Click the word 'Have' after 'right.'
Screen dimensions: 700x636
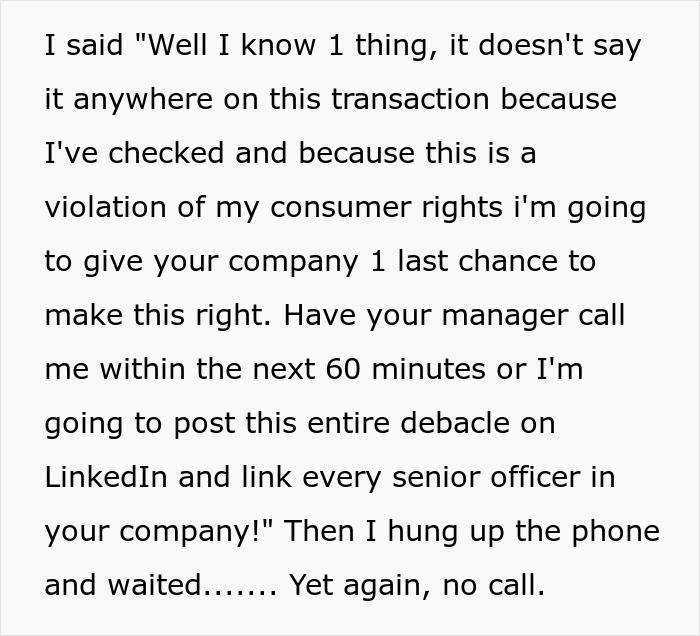tap(319, 315)
